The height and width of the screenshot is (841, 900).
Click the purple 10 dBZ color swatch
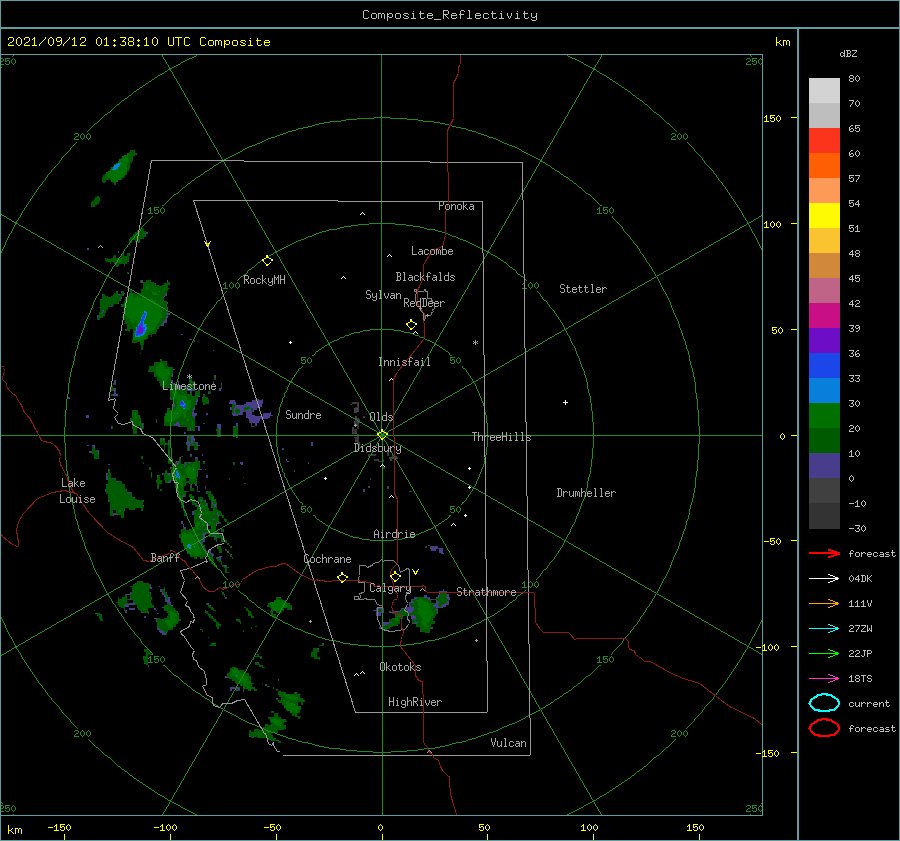(x=824, y=466)
